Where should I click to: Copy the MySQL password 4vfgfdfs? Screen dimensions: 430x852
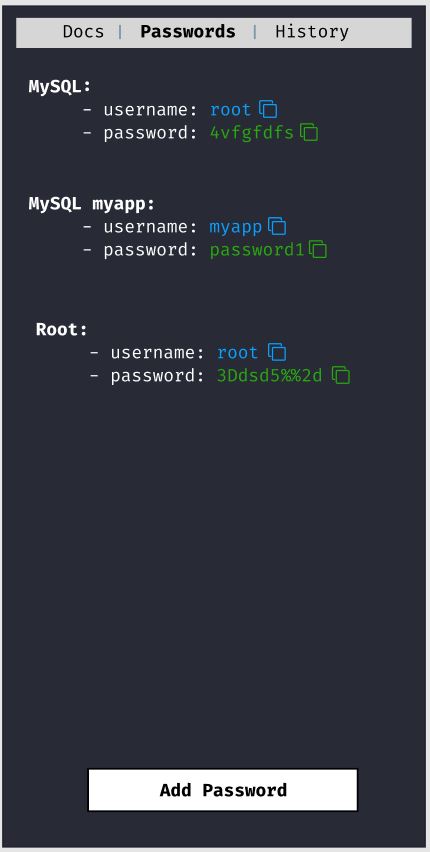pyautogui.click(x=309, y=133)
